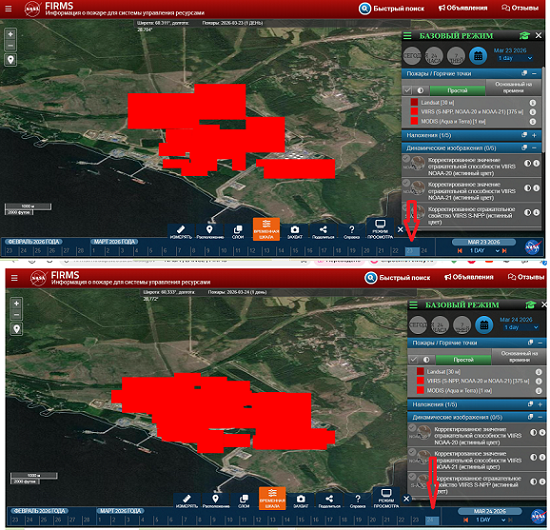550x530 pixels.
Task: Zoom out the map in Mar 23 screenshot
Action: click(11, 45)
